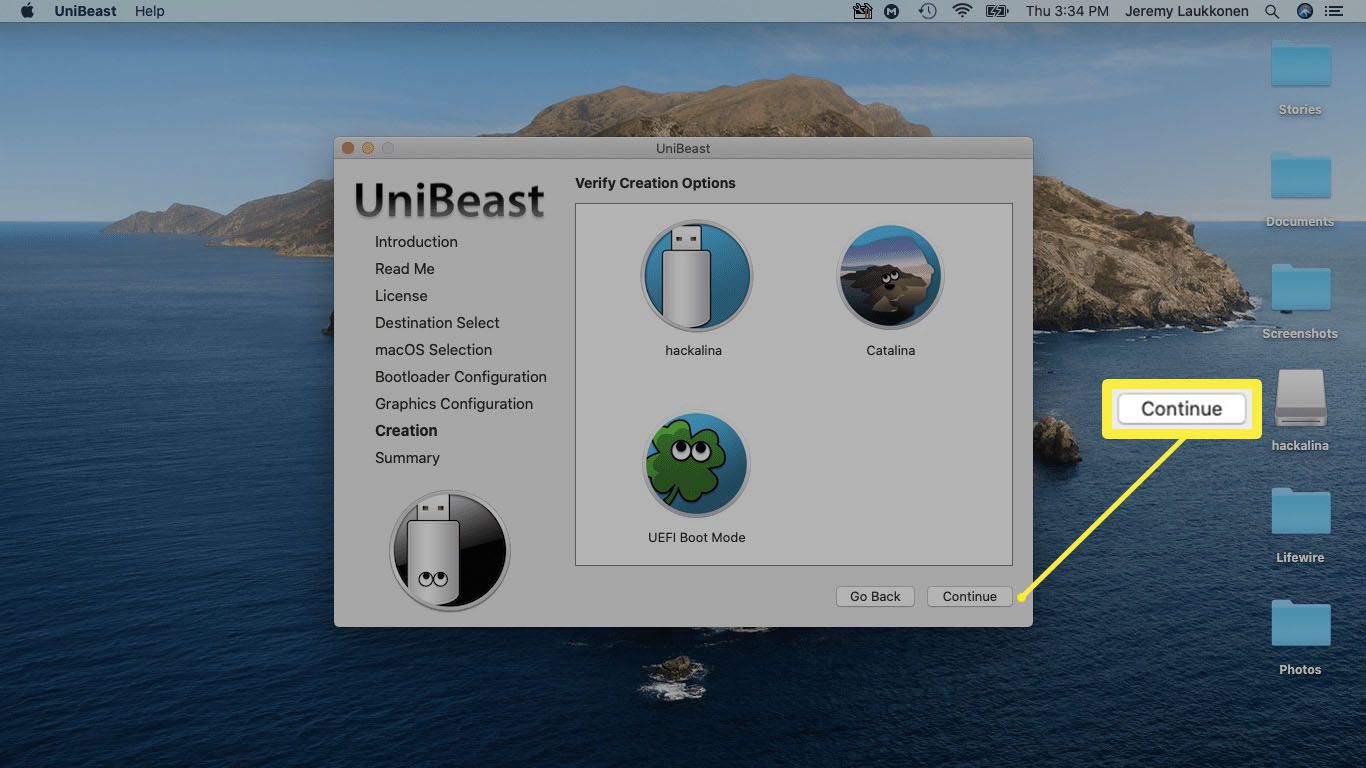Click the battery charging status icon
The width and height of the screenshot is (1366, 768).
pos(997,11)
